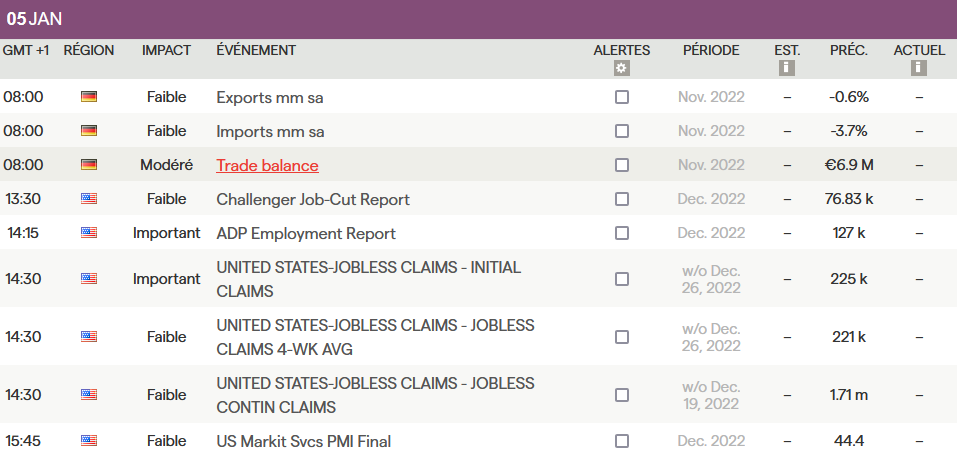Click the US flag beside US Markit Svcs PMI
The height and width of the screenshot is (464, 958).
pos(89,441)
